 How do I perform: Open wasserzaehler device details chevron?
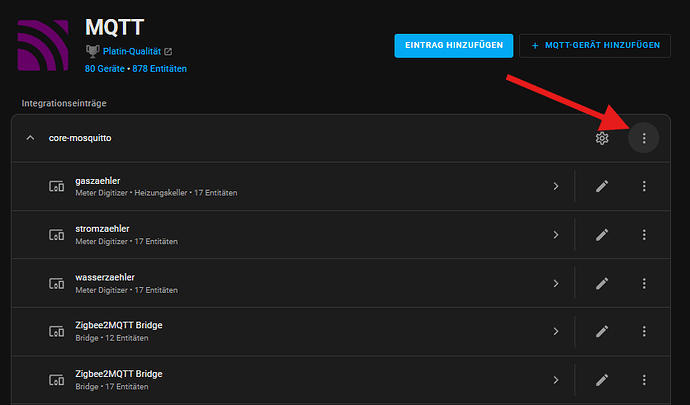(x=556, y=283)
